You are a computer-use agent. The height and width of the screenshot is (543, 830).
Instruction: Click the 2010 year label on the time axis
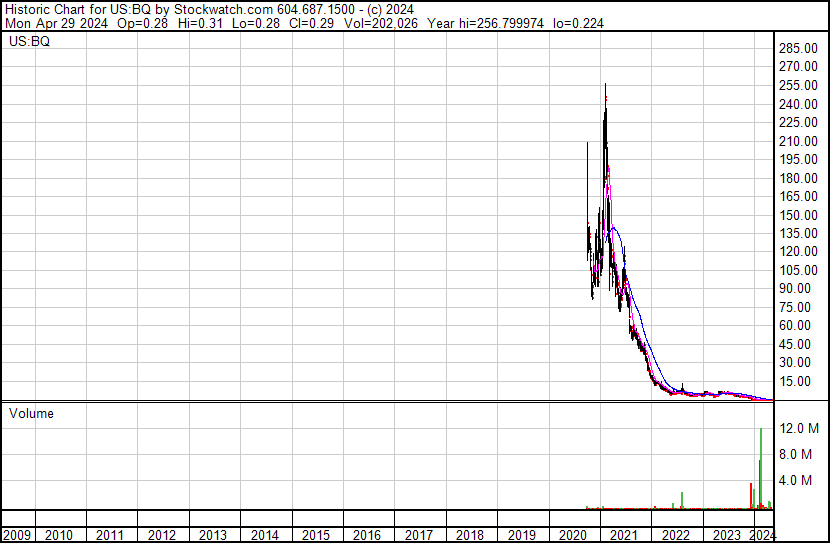click(59, 535)
